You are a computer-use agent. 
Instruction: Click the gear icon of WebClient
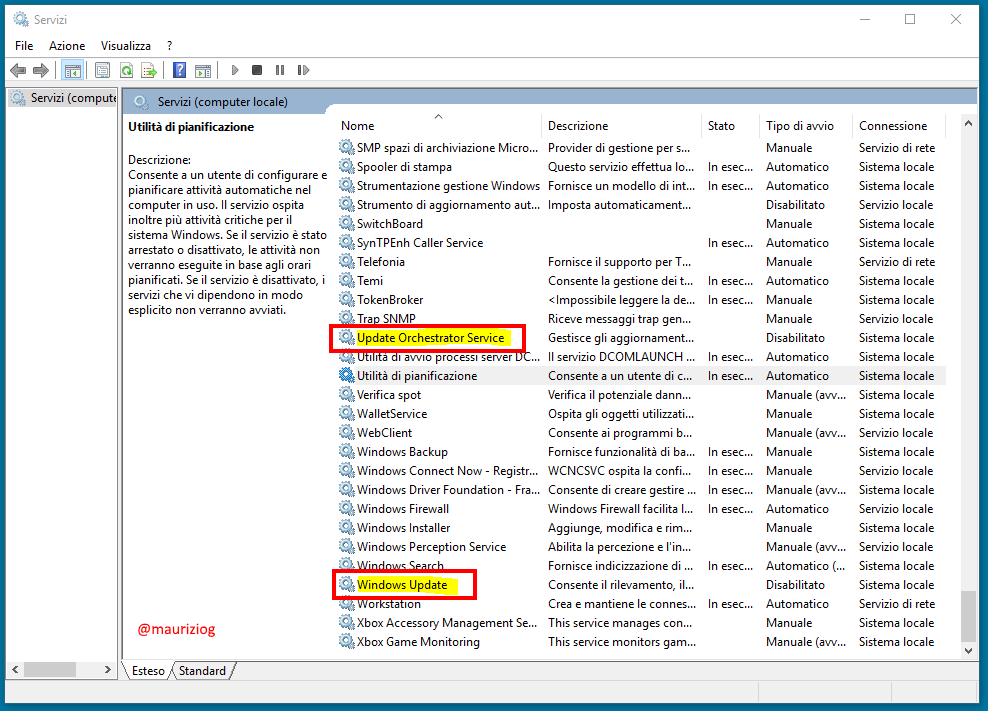347,432
